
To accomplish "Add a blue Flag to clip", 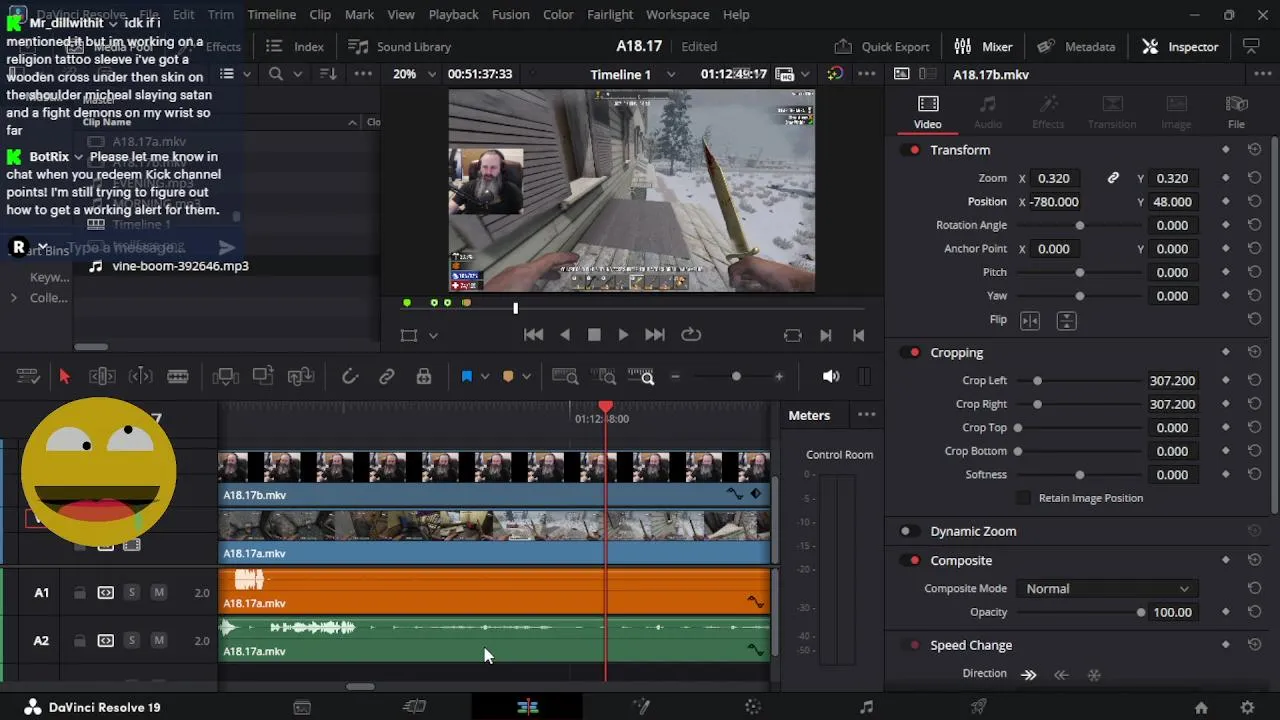I will pos(466,377).
